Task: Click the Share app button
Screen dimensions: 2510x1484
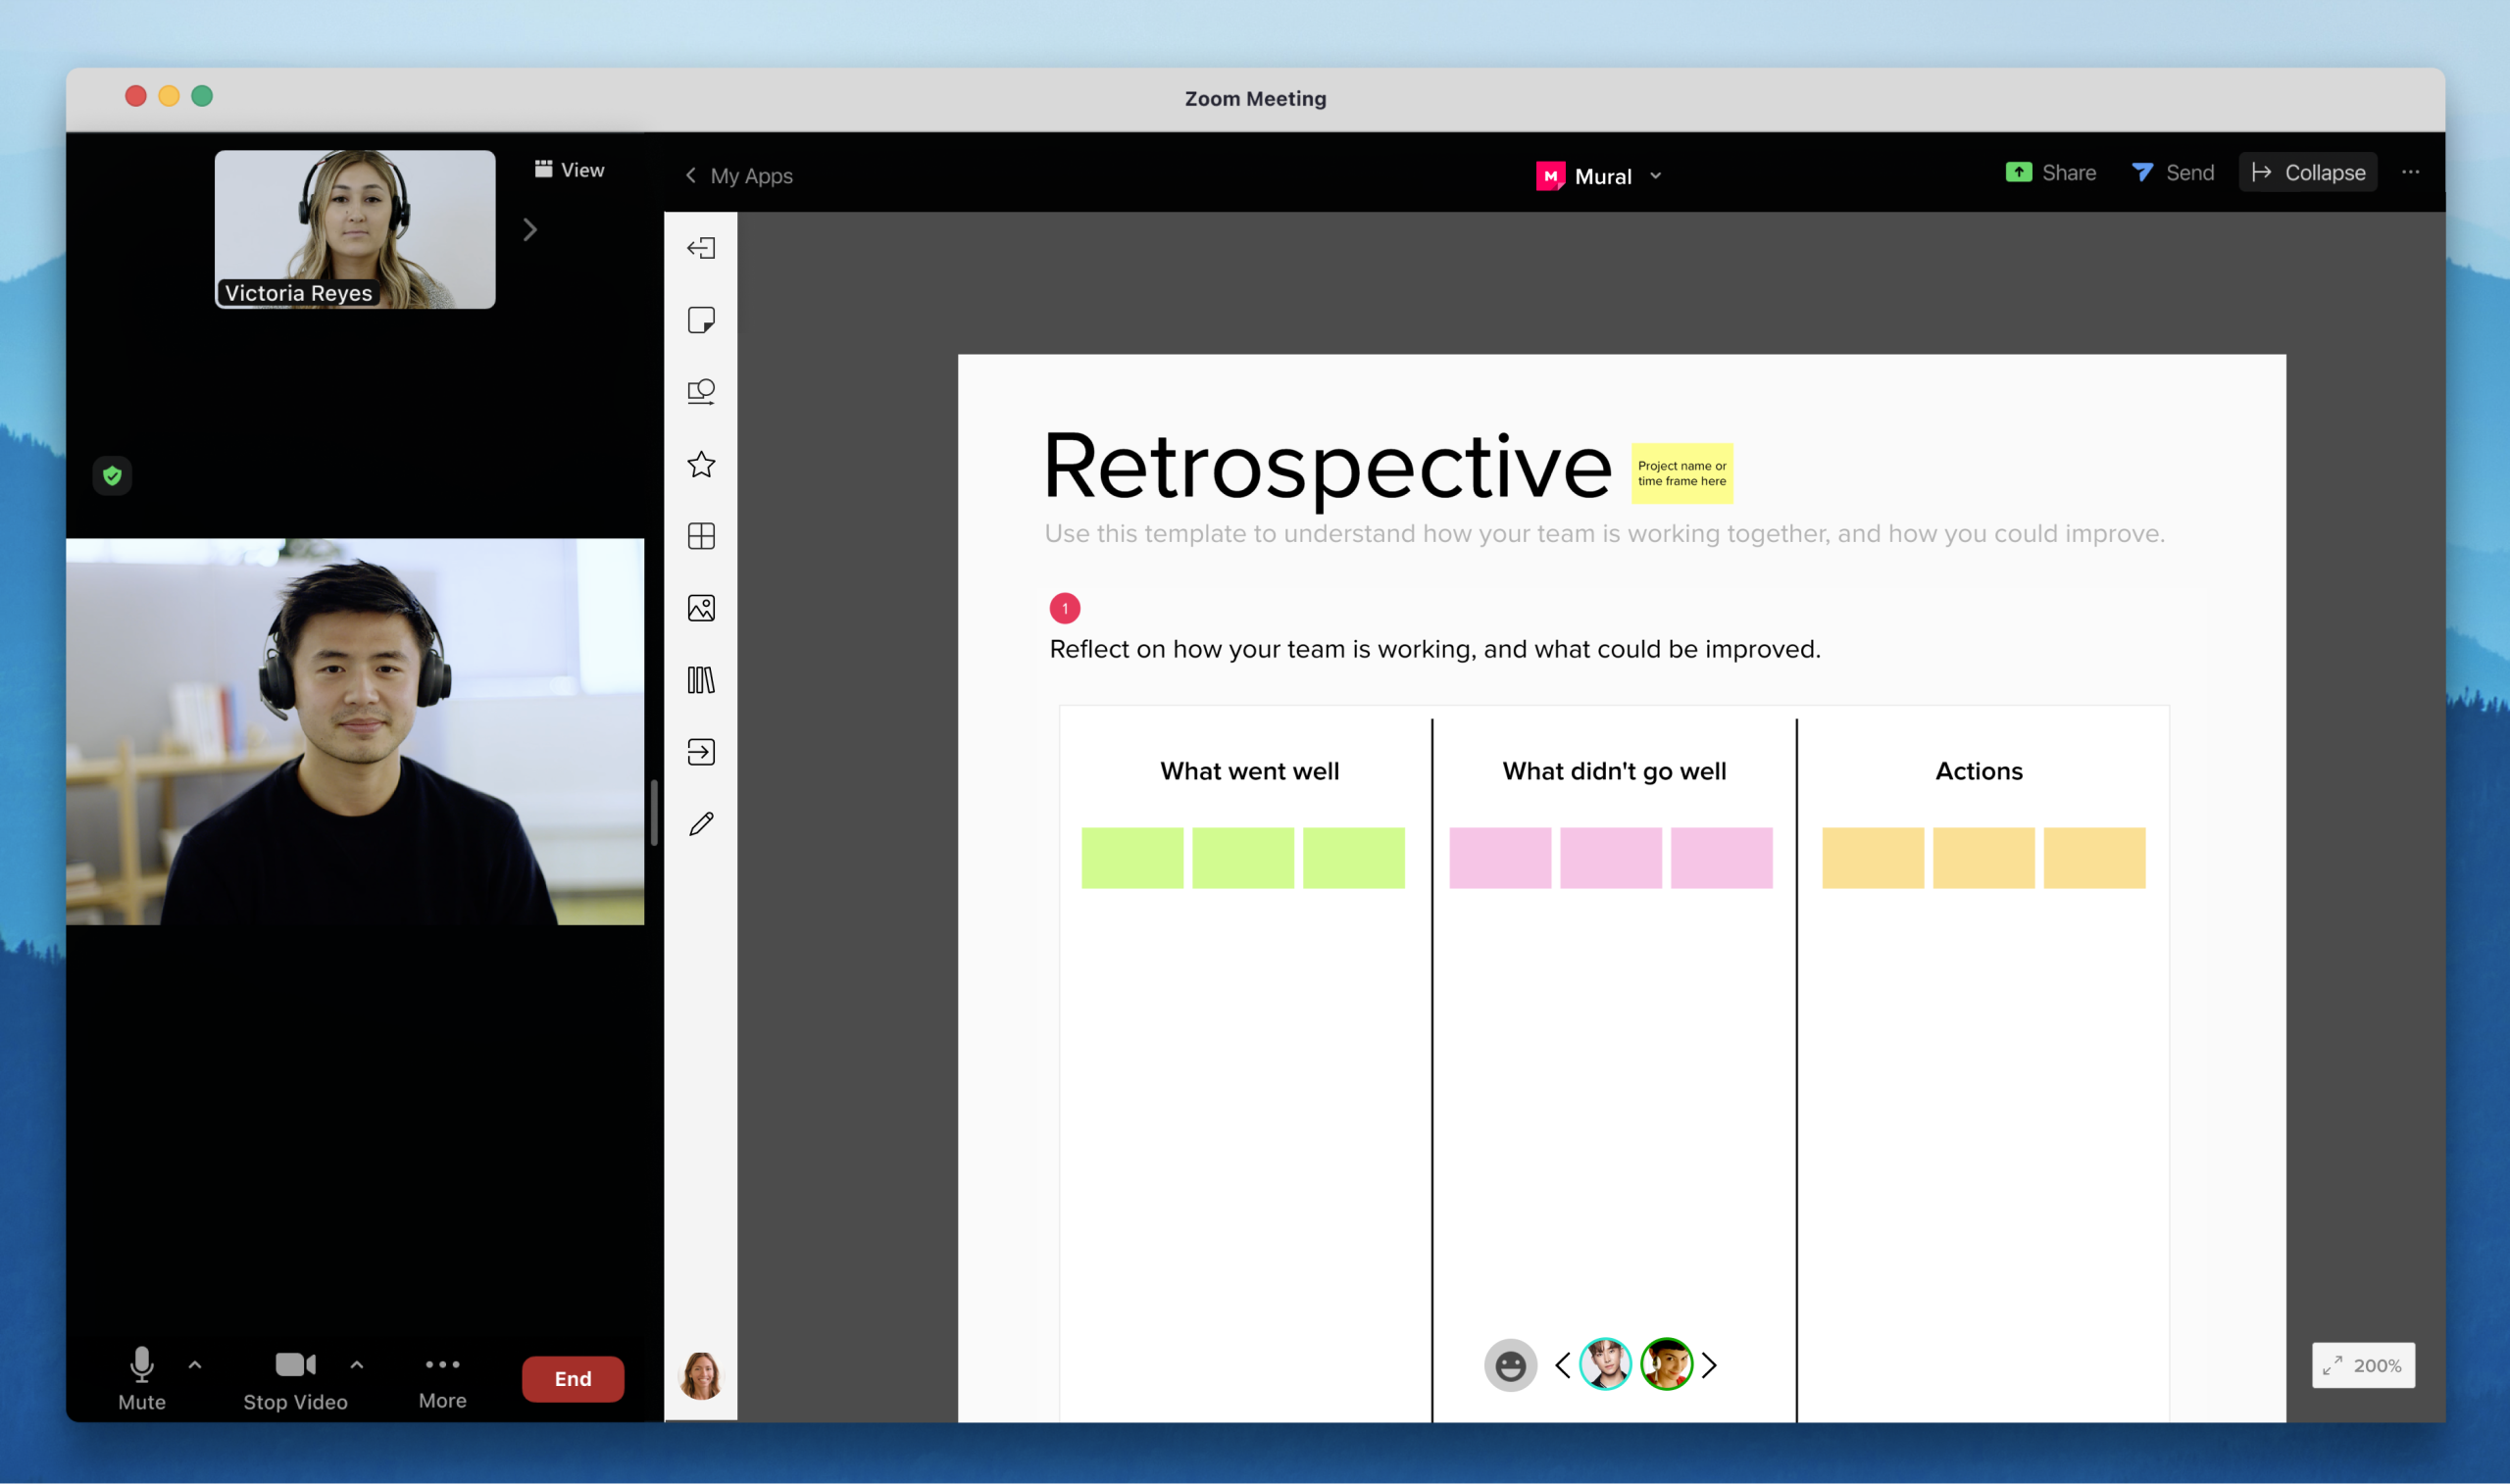Action: [2051, 173]
